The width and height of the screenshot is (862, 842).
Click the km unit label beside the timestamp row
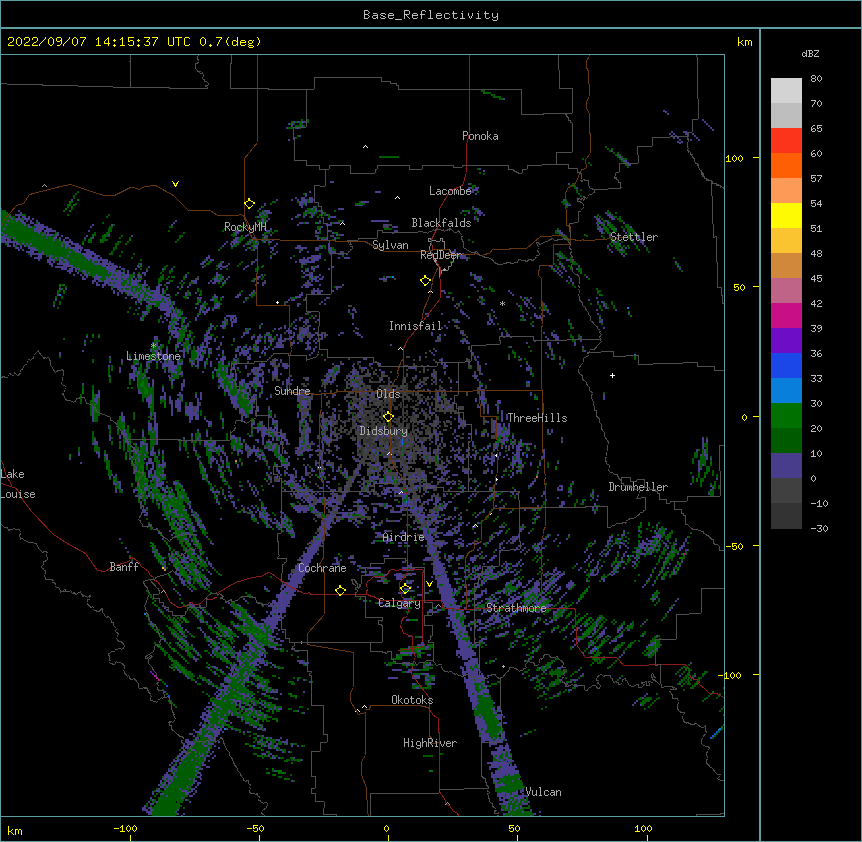pyautogui.click(x=745, y=42)
